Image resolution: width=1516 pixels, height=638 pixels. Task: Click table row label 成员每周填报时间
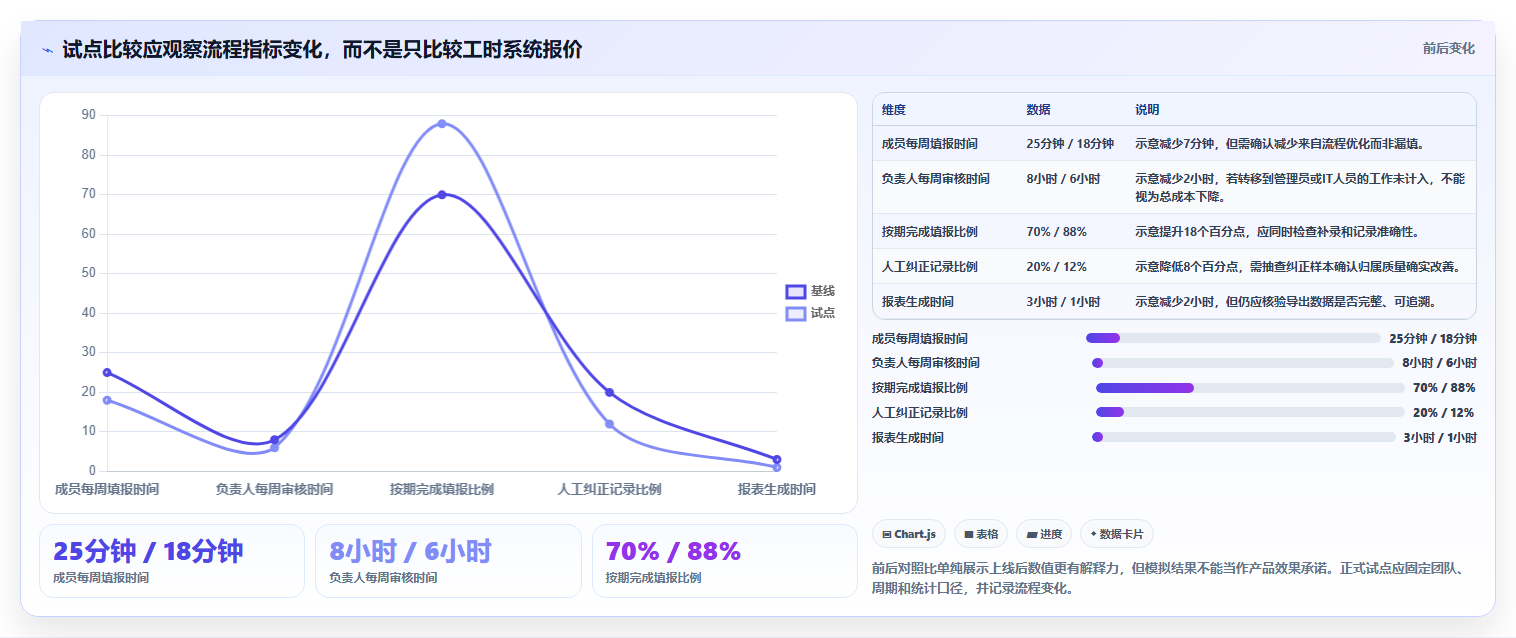pyautogui.click(x=930, y=144)
